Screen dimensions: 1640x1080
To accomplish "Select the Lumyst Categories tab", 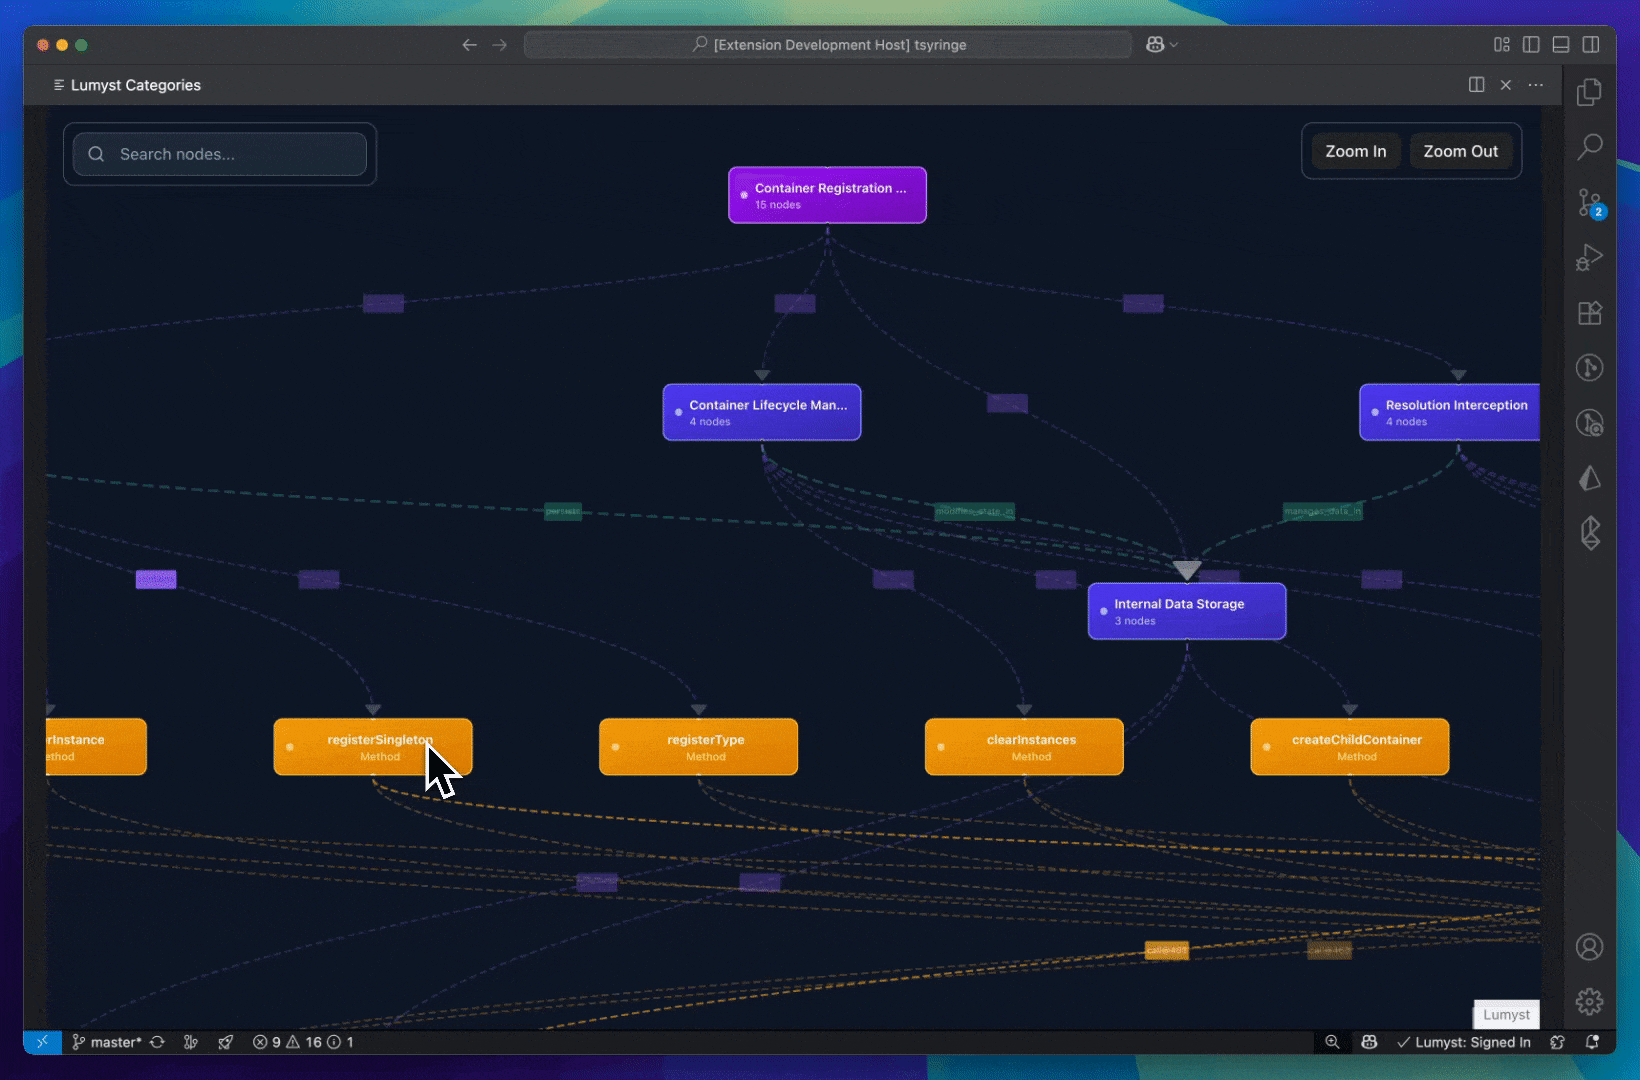I will (x=127, y=85).
